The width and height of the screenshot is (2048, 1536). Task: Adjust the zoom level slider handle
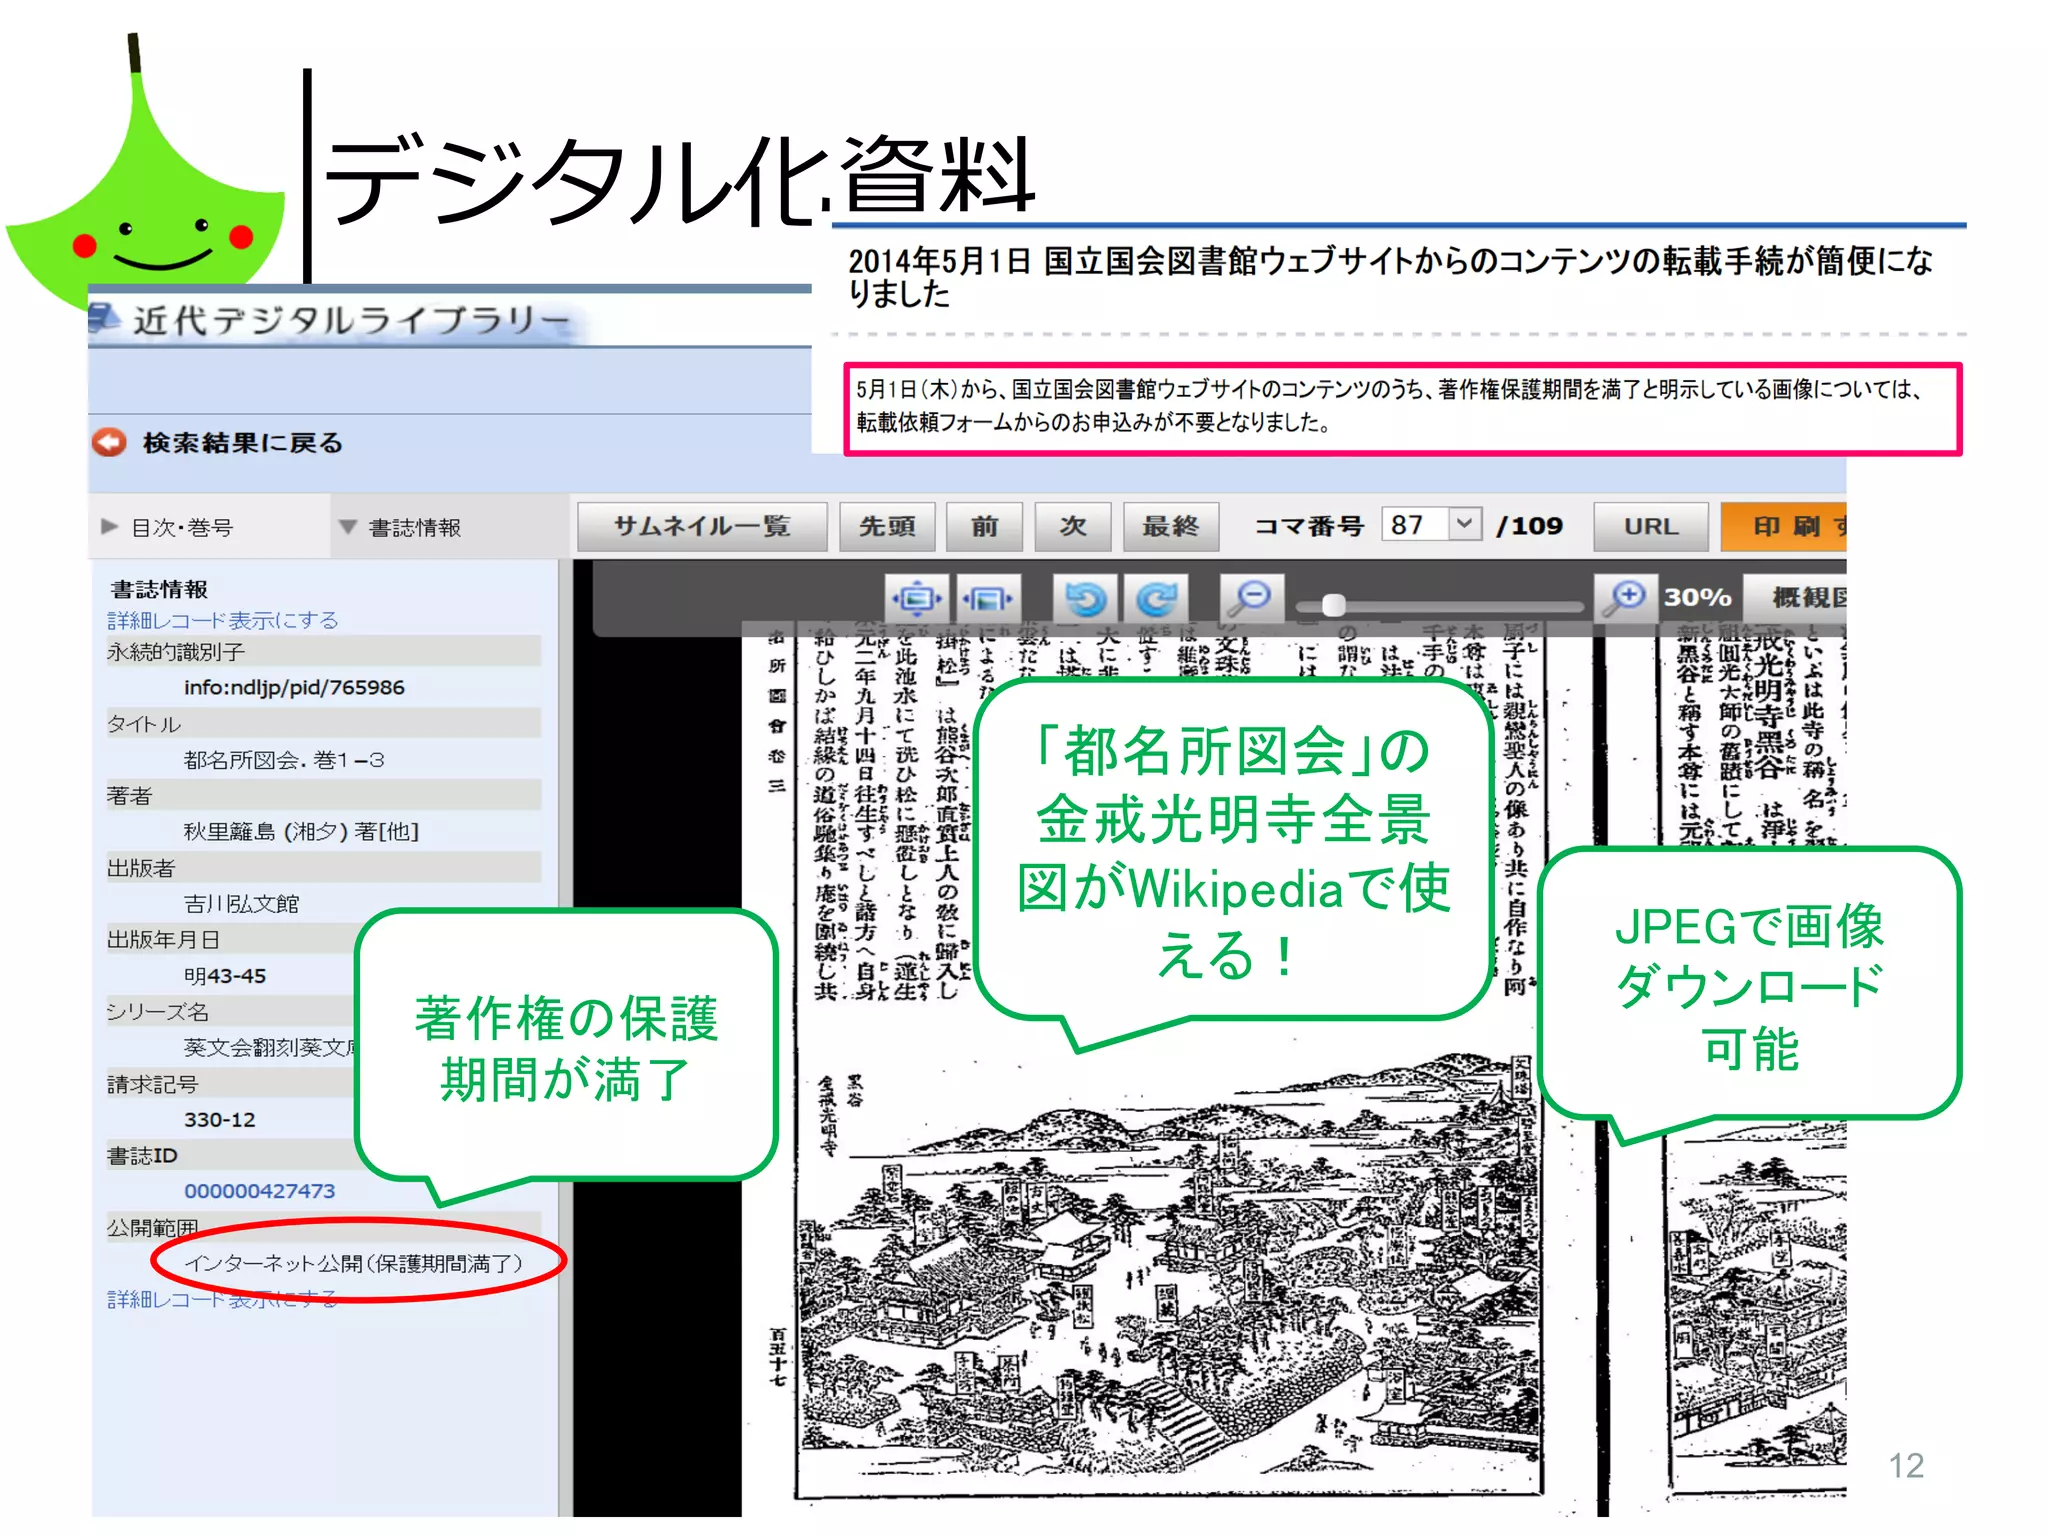tap(1333, 604)
